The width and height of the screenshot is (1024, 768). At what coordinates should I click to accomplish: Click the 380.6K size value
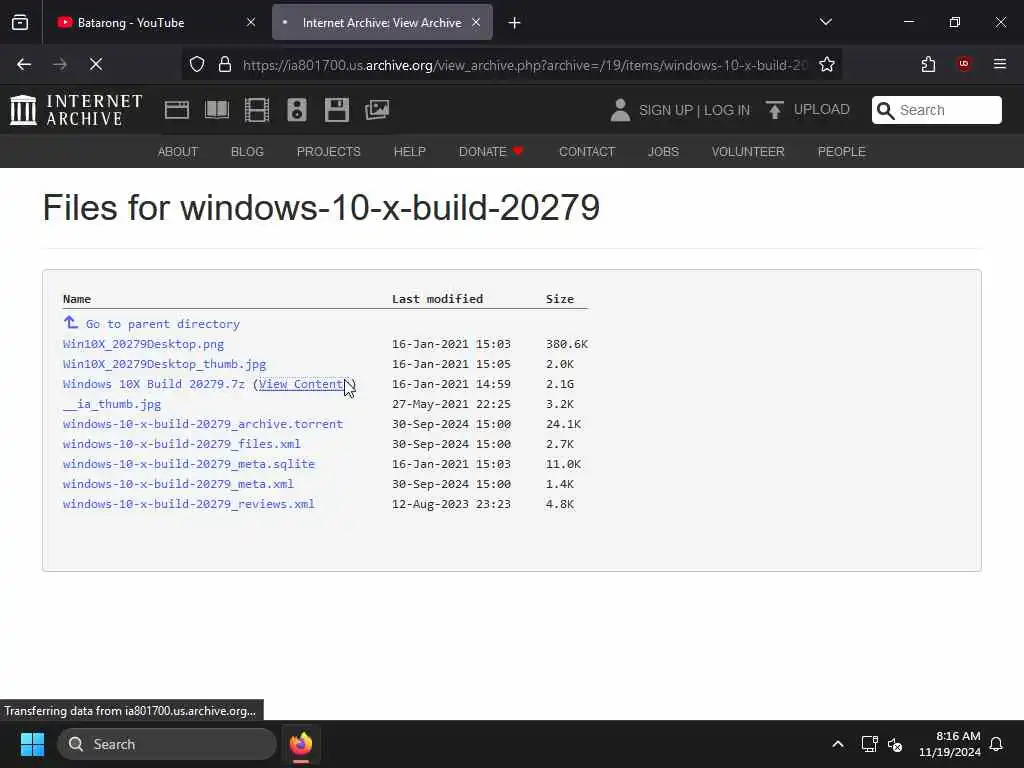pos(567,344)
